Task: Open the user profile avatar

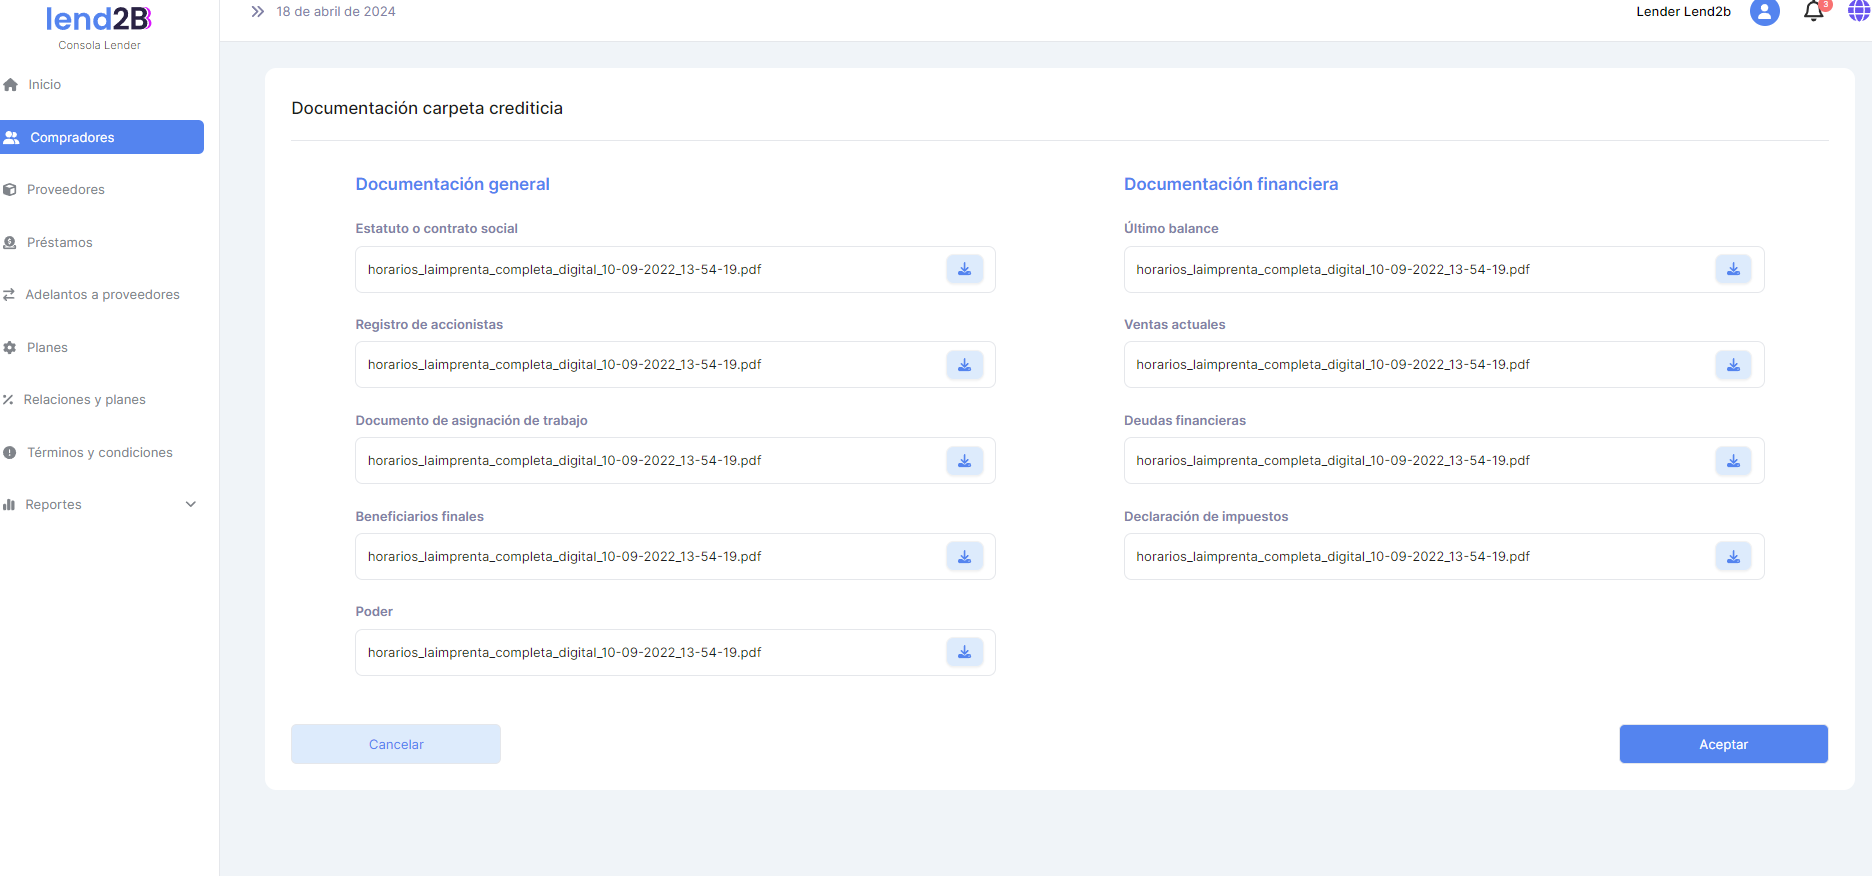Action: (x=1764, y=12)
